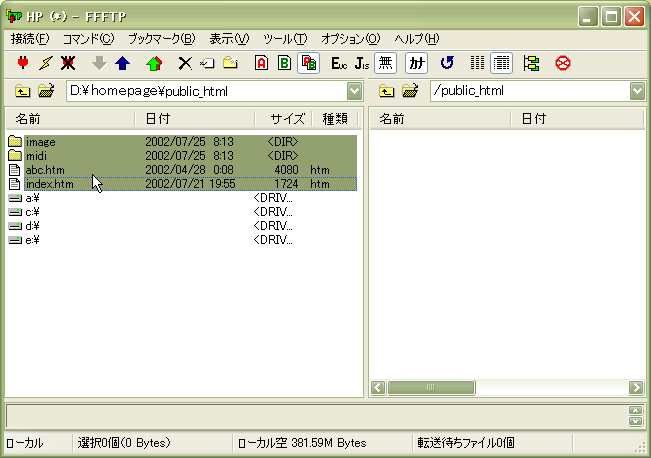This screenshot has width=651, height=458.
Task: Click the red Abort transfer icon
Action: pos(563,63)
